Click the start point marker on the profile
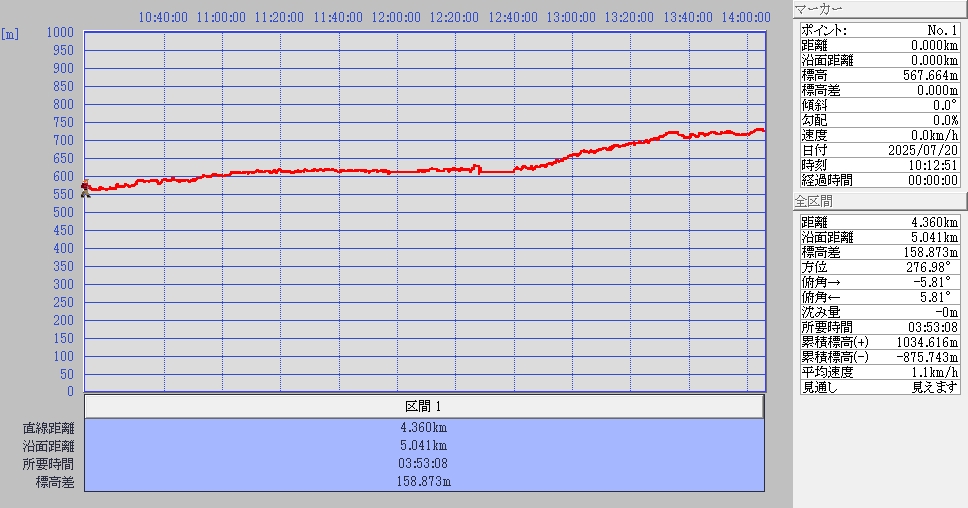 pos(85,188)
